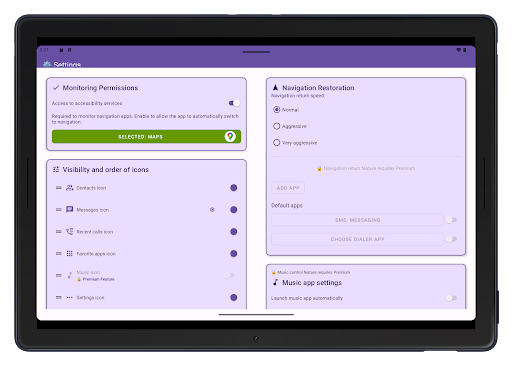Toggle the SMS: Messaging default app switch

click(x=451, y=220)
